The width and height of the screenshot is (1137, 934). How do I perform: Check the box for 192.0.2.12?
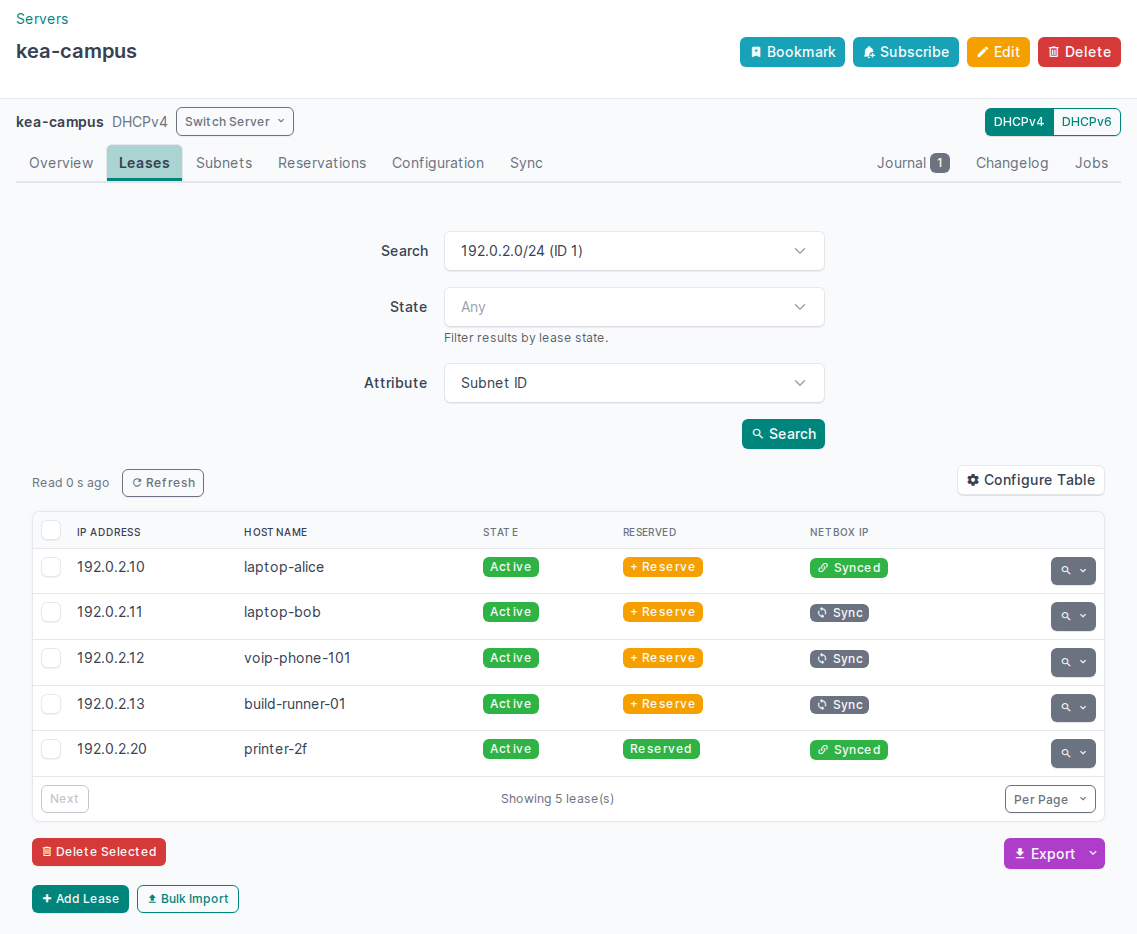coord(51,658)
